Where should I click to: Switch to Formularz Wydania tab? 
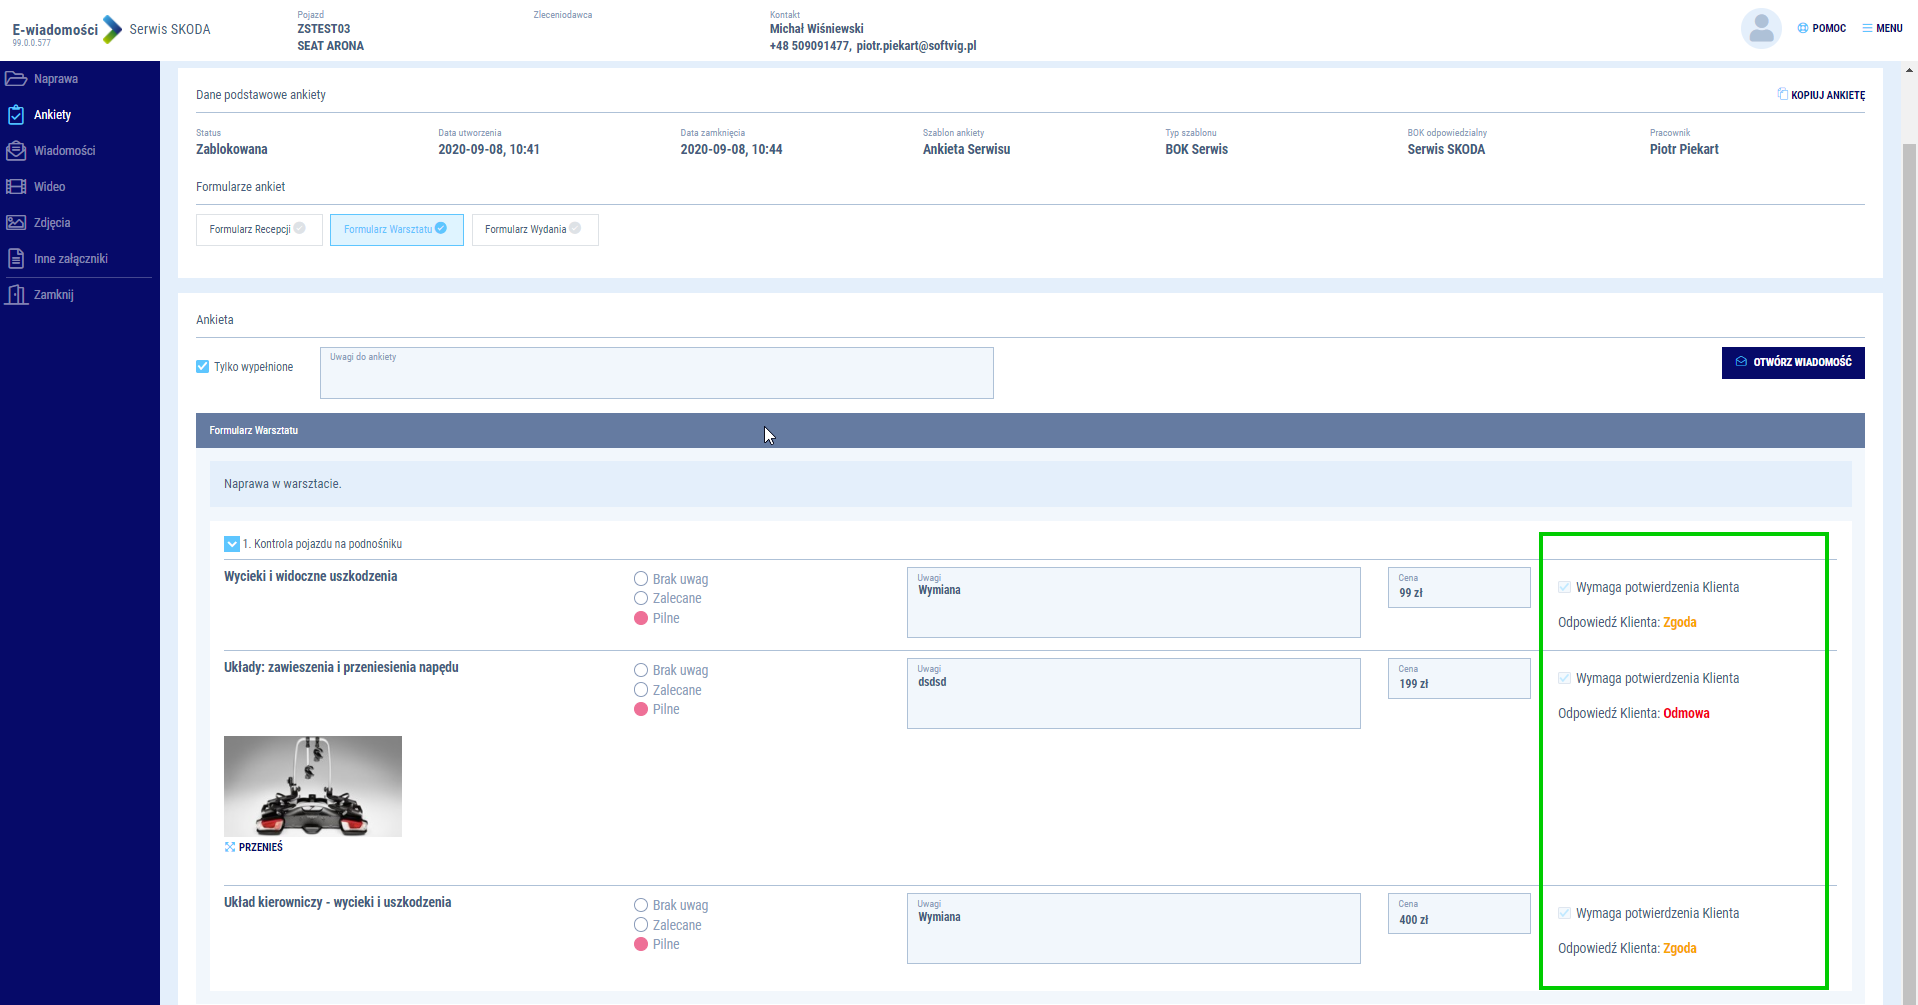pyautogui.click(x=534, y=230)
